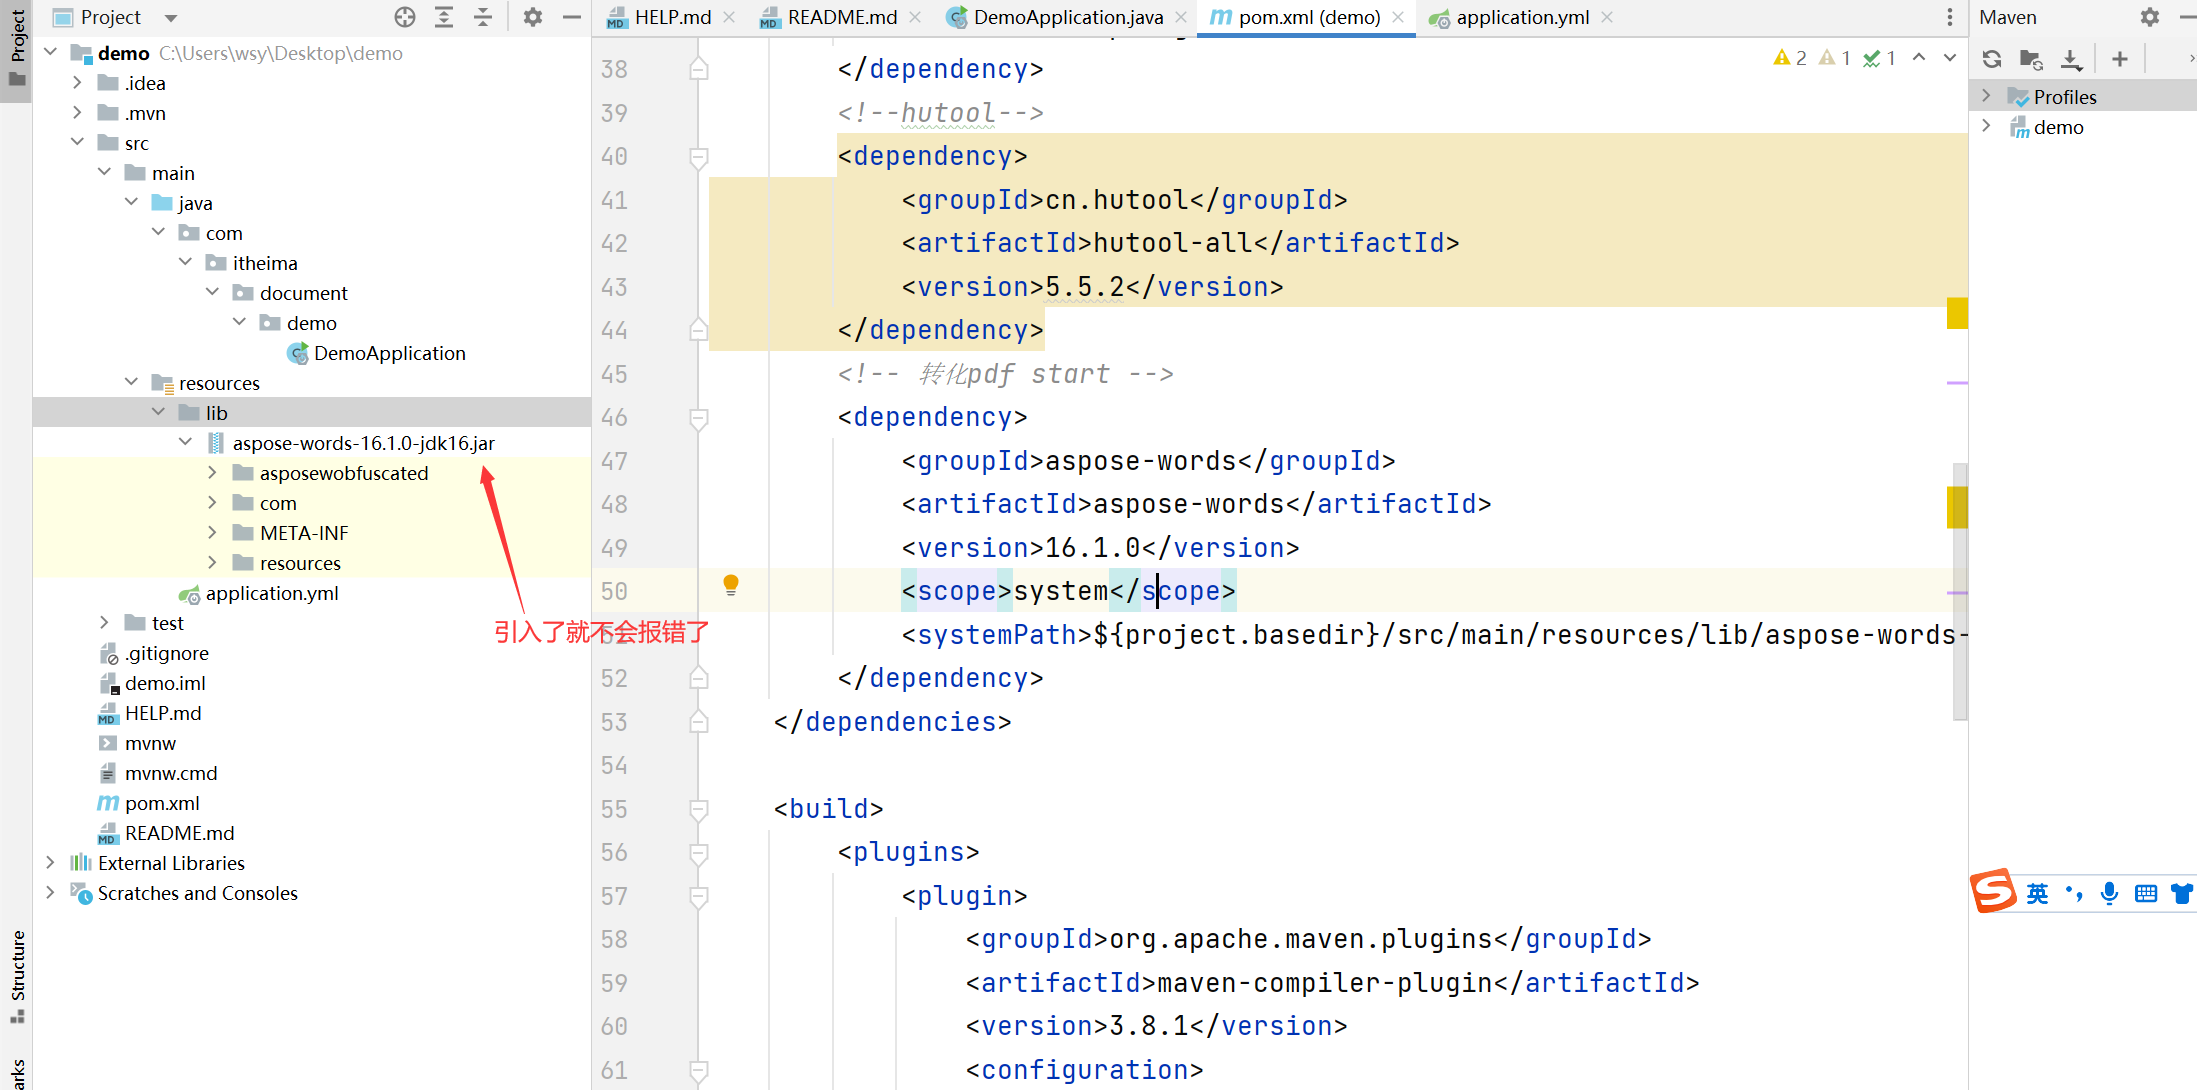
Task: Go to next highlighted error arrow
Action: [1949, 58]
